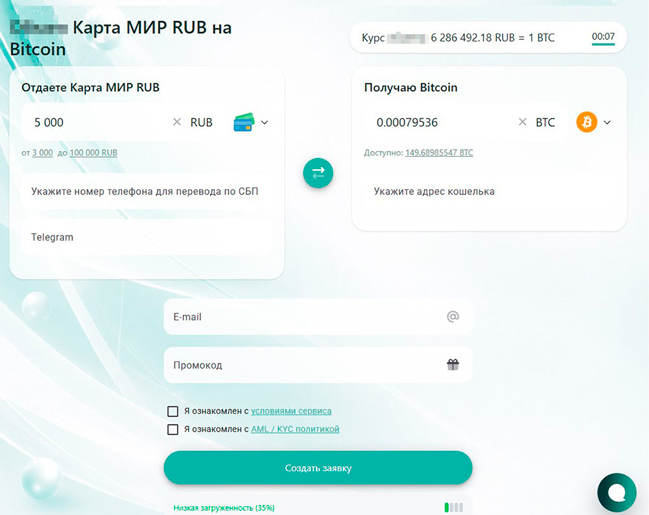Click the Промокод input field
This screenshot has height=515, width=649.
tap(318, 365)
